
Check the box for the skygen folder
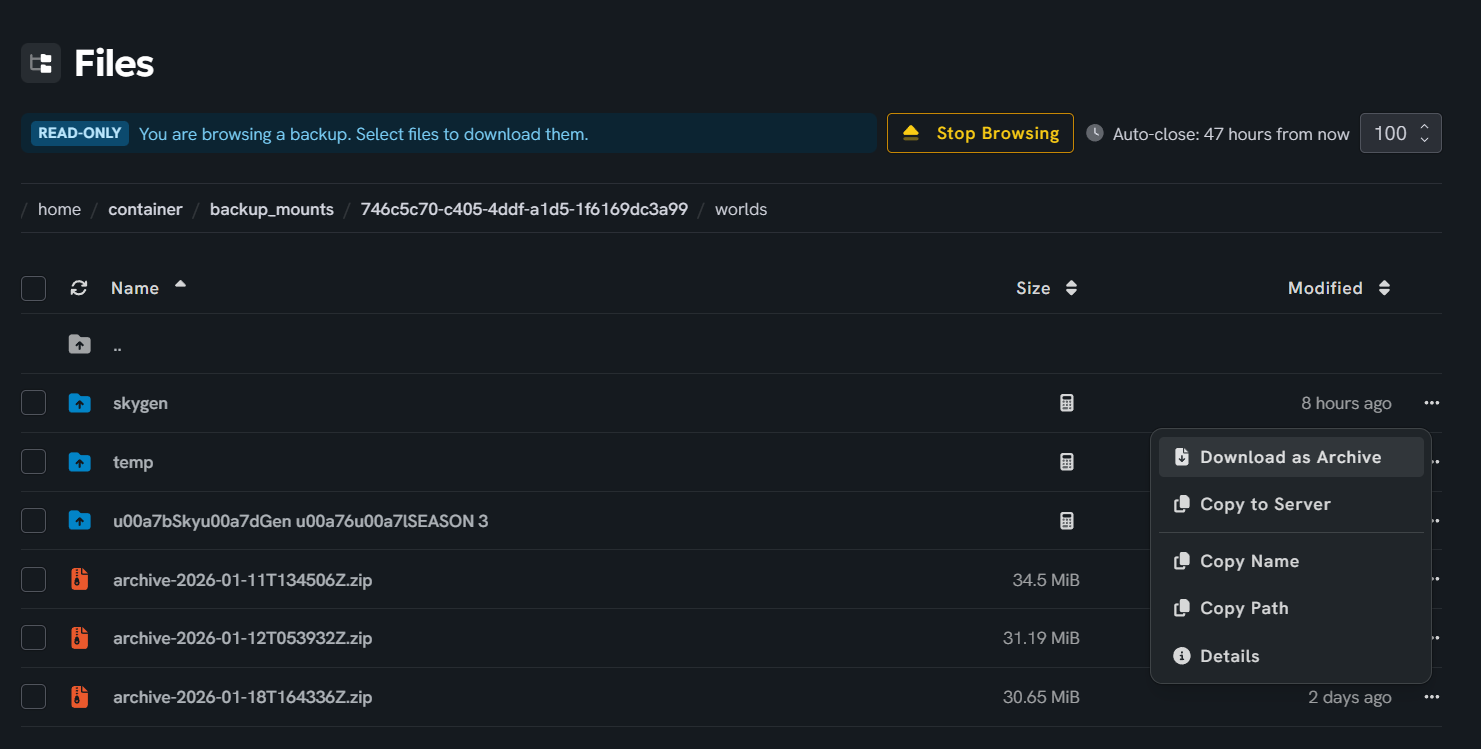pyautogui.click(x=34, y=403)
